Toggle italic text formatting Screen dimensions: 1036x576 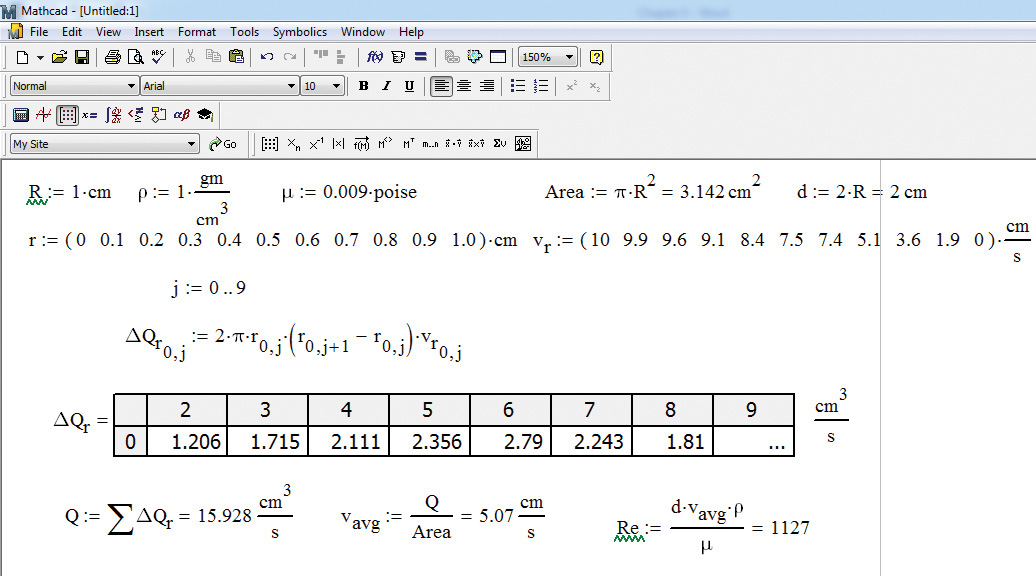[386, 86]
